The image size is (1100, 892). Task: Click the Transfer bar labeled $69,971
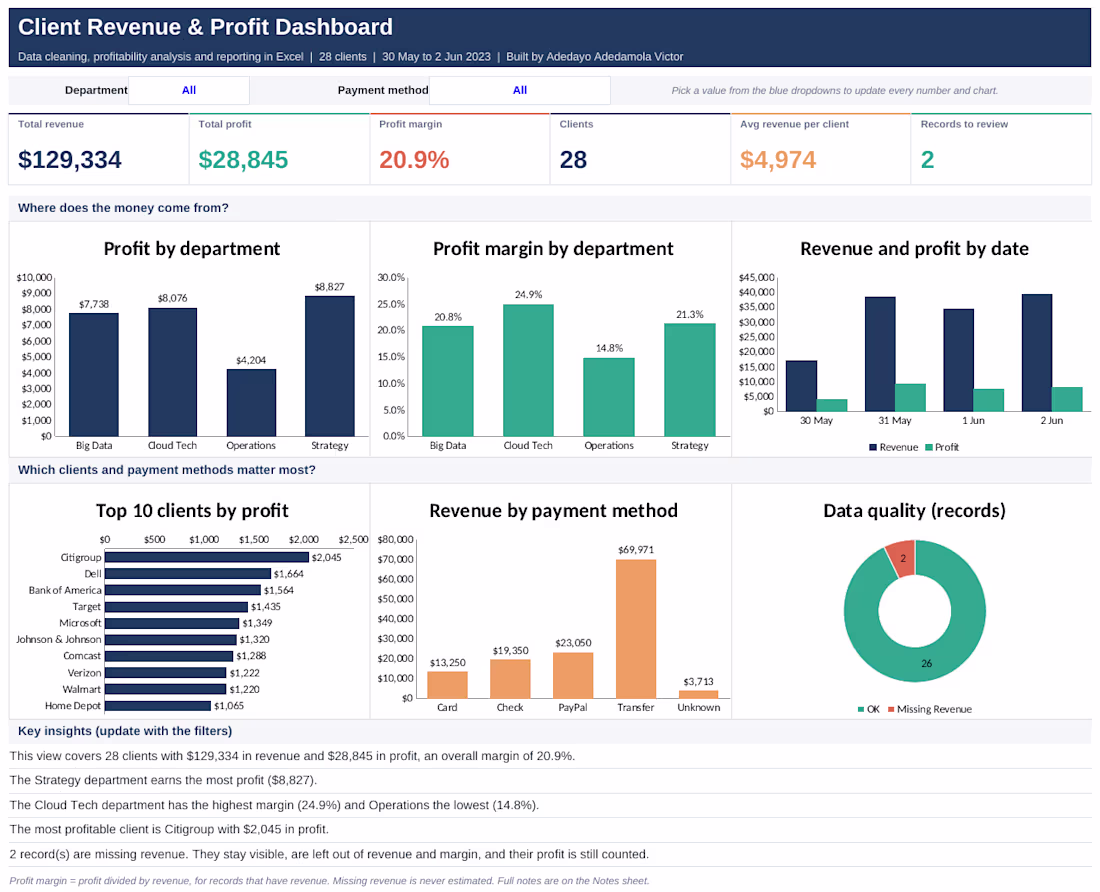636,629
